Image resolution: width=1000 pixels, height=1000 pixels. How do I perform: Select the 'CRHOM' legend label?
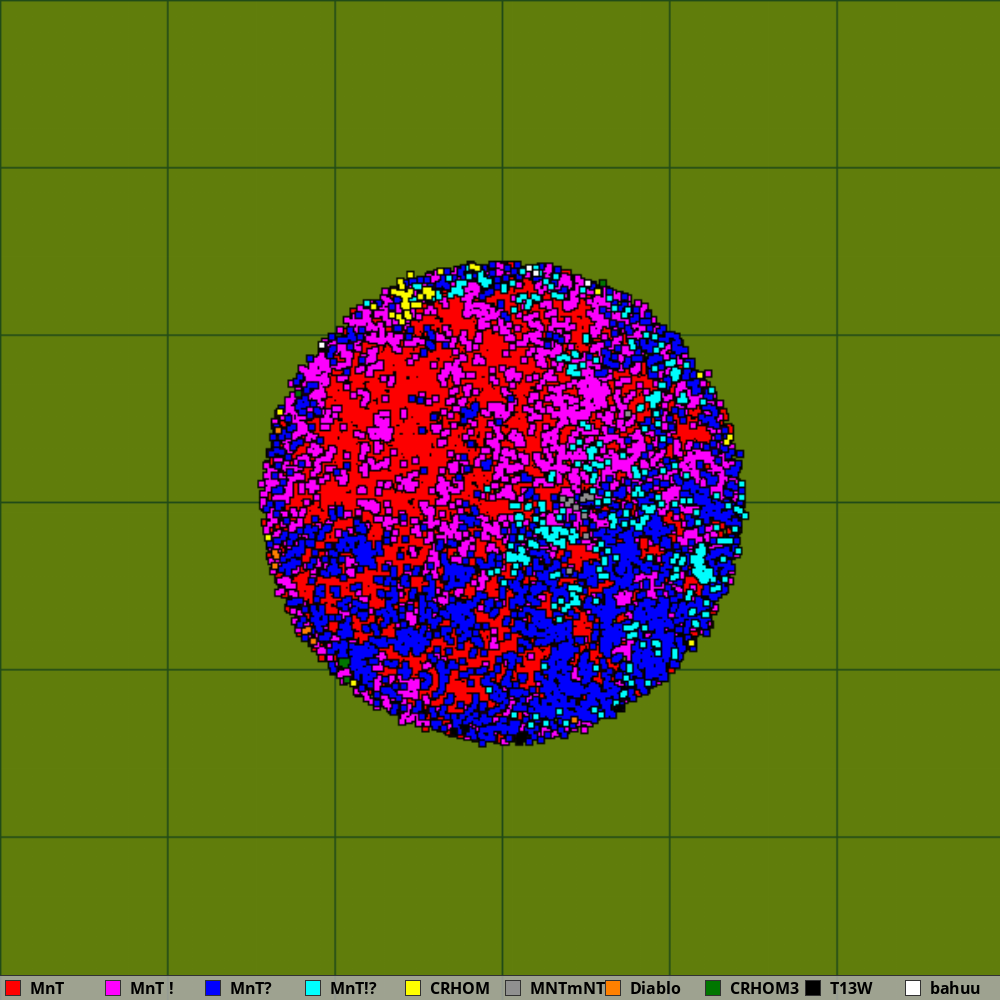460,988
